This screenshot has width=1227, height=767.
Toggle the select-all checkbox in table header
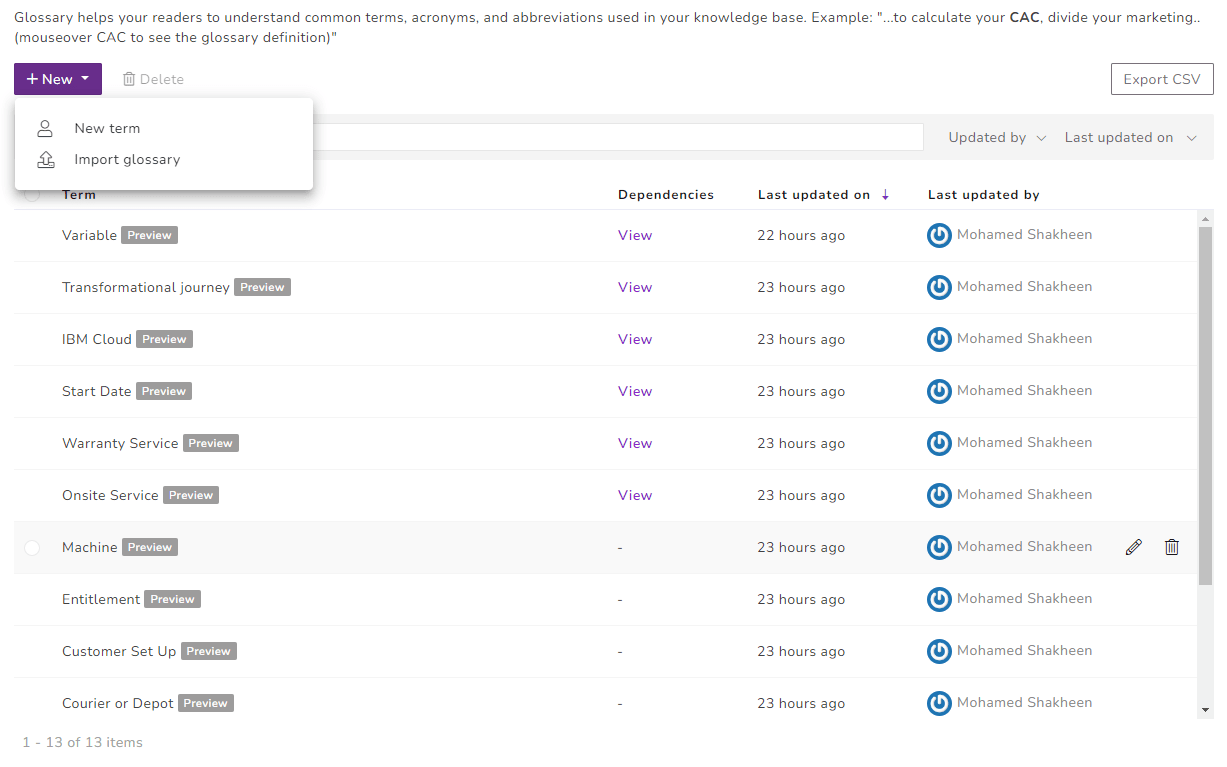tap(32, 195)
